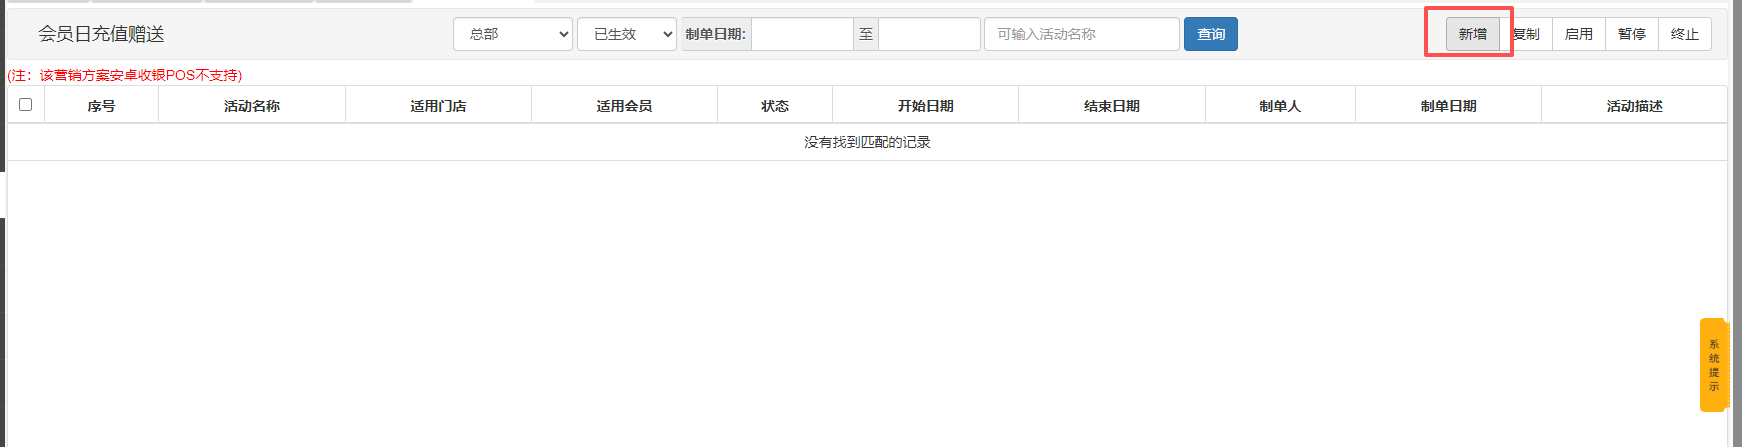Click the blue 查询 search button
This screenshot has height=447, width=1742.
(x=1210, y=34)
